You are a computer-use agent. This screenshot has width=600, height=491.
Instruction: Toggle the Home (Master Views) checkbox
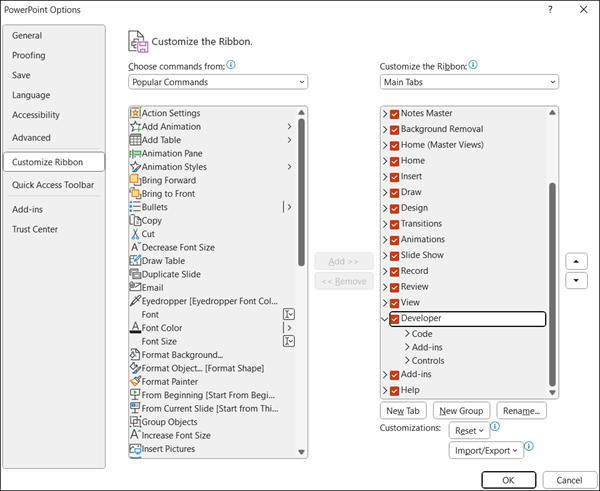coord(395,145)
